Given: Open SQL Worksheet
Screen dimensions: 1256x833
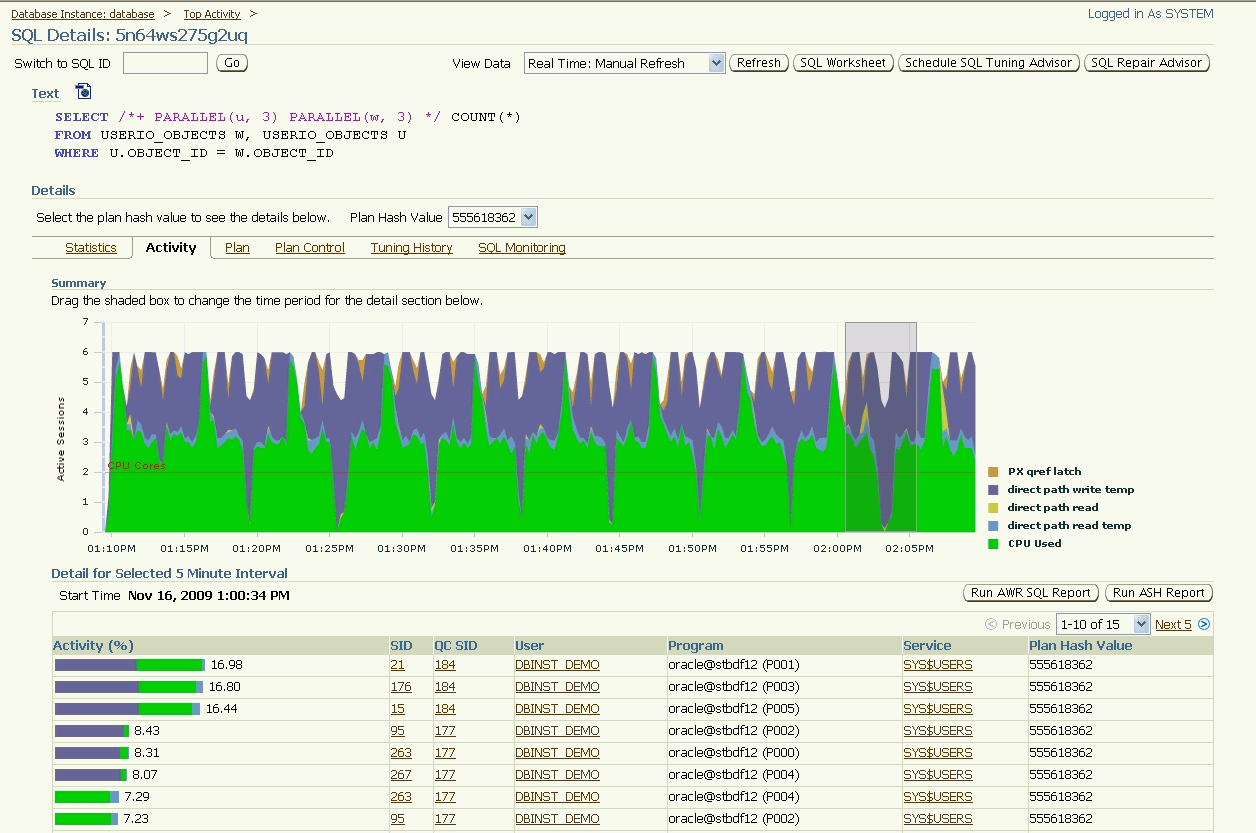Looking at the screenshot, I should [x=844, y=63].
